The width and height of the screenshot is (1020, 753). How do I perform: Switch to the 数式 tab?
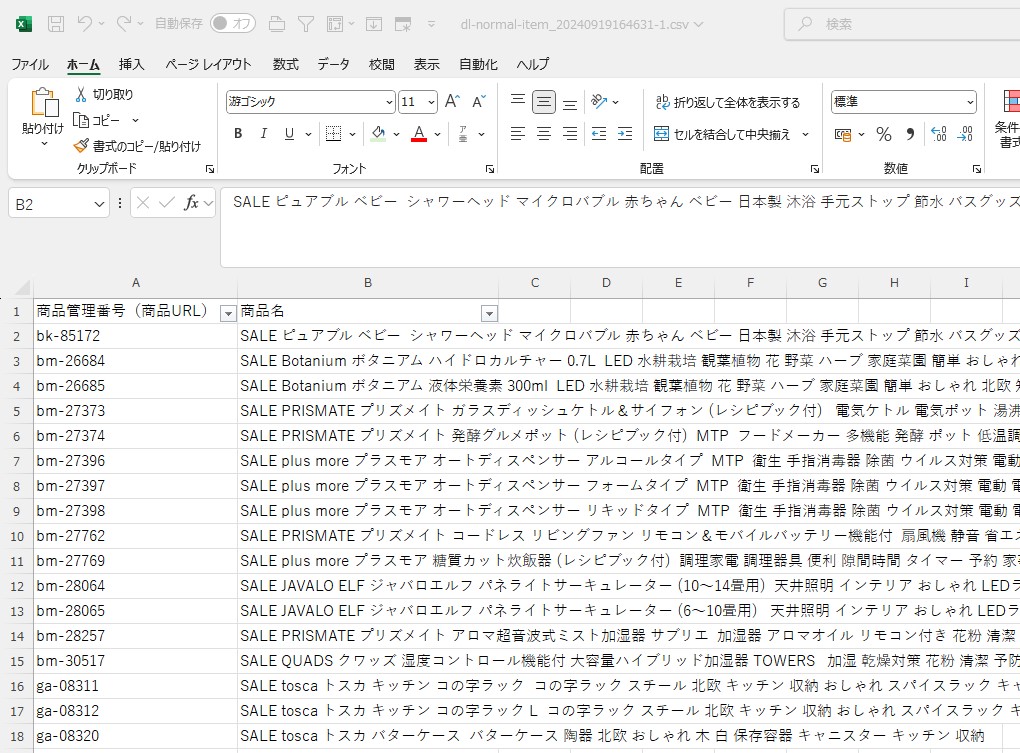click(286, 64)
